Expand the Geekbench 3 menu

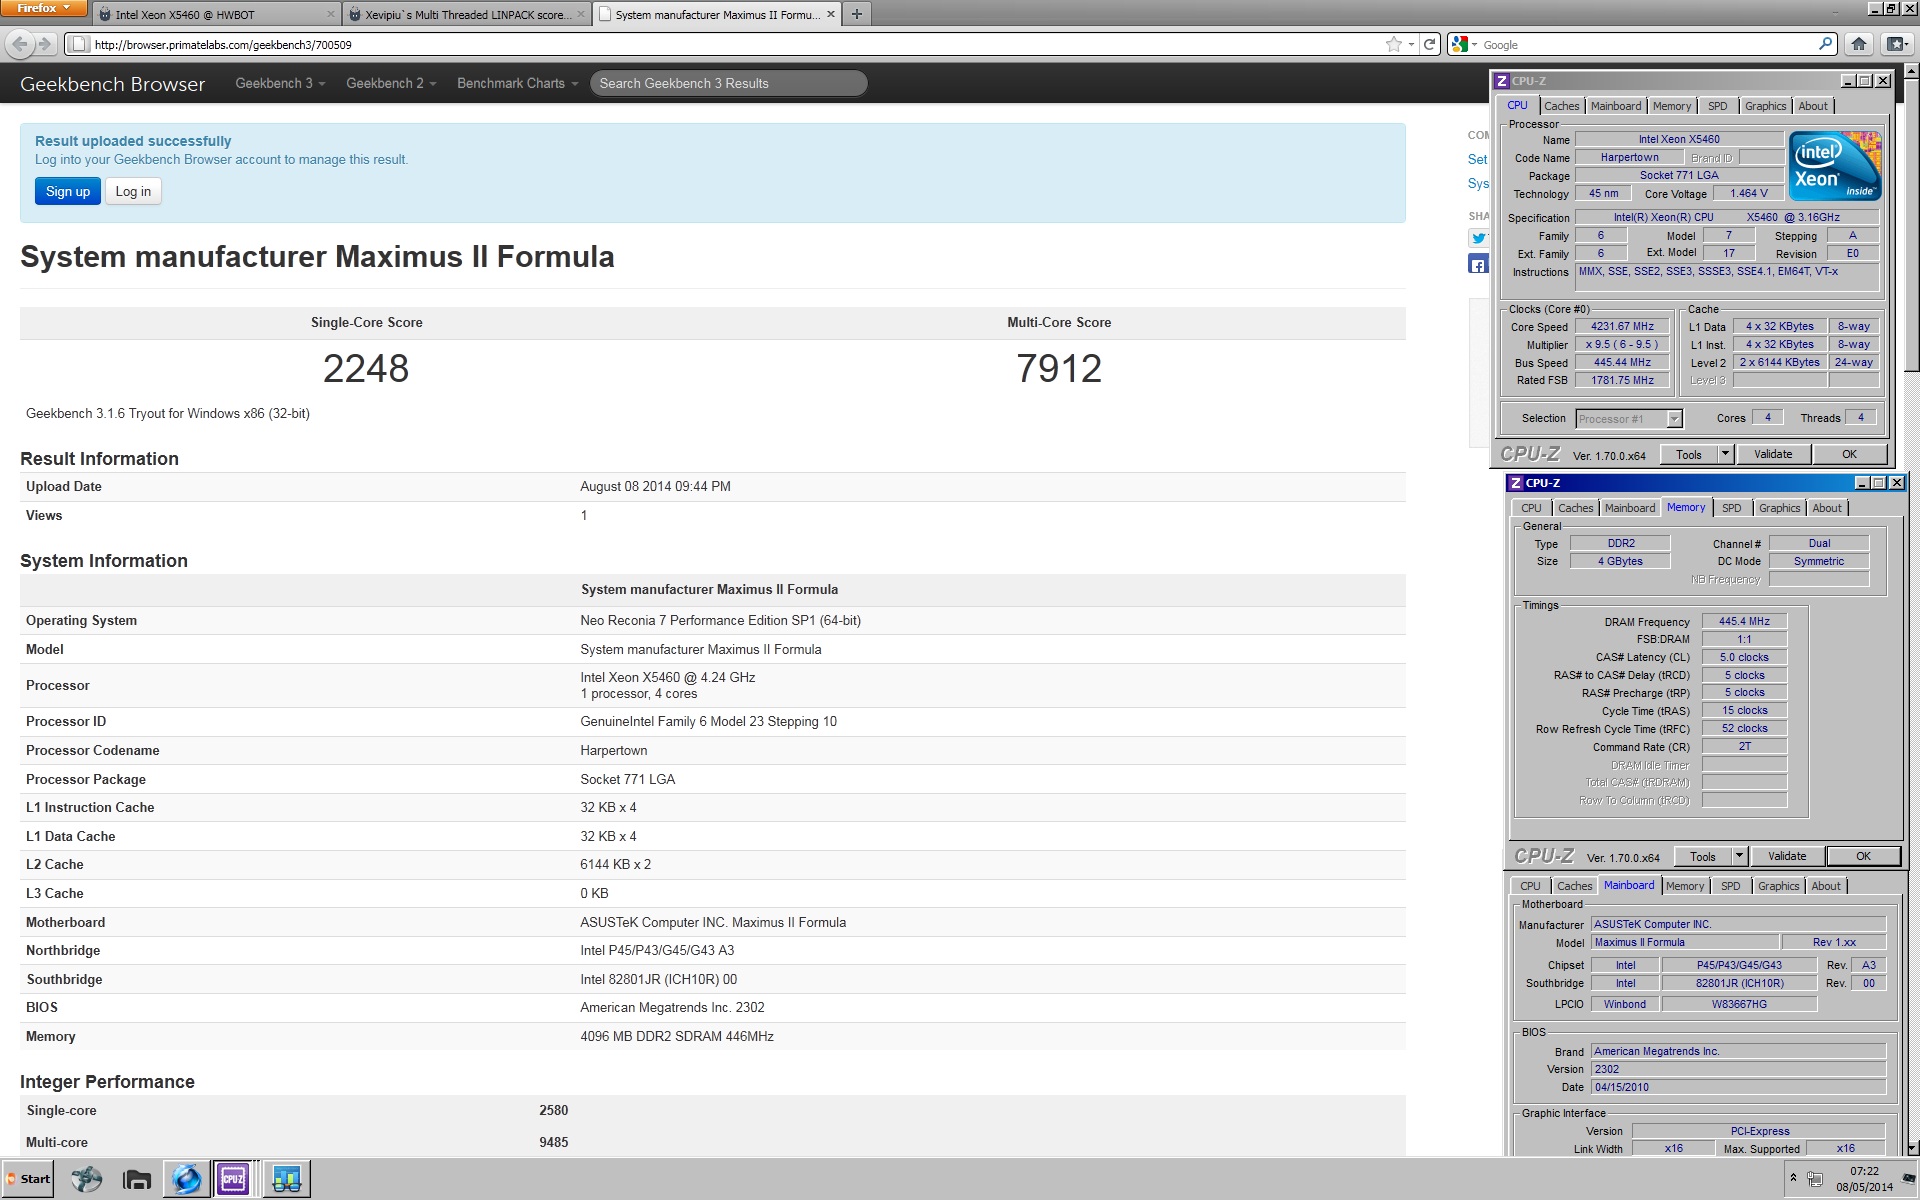click(x=280, y=83)
